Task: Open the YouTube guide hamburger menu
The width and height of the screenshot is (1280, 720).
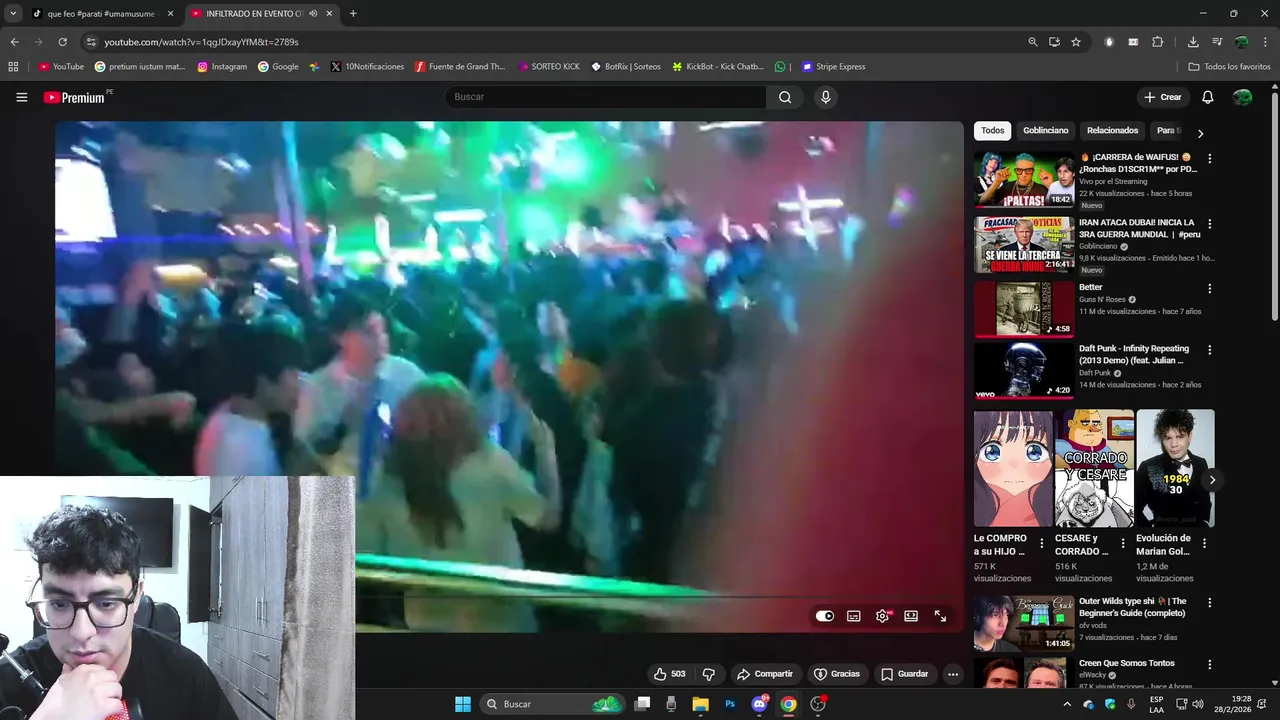Action: click(x=21, y=97)
